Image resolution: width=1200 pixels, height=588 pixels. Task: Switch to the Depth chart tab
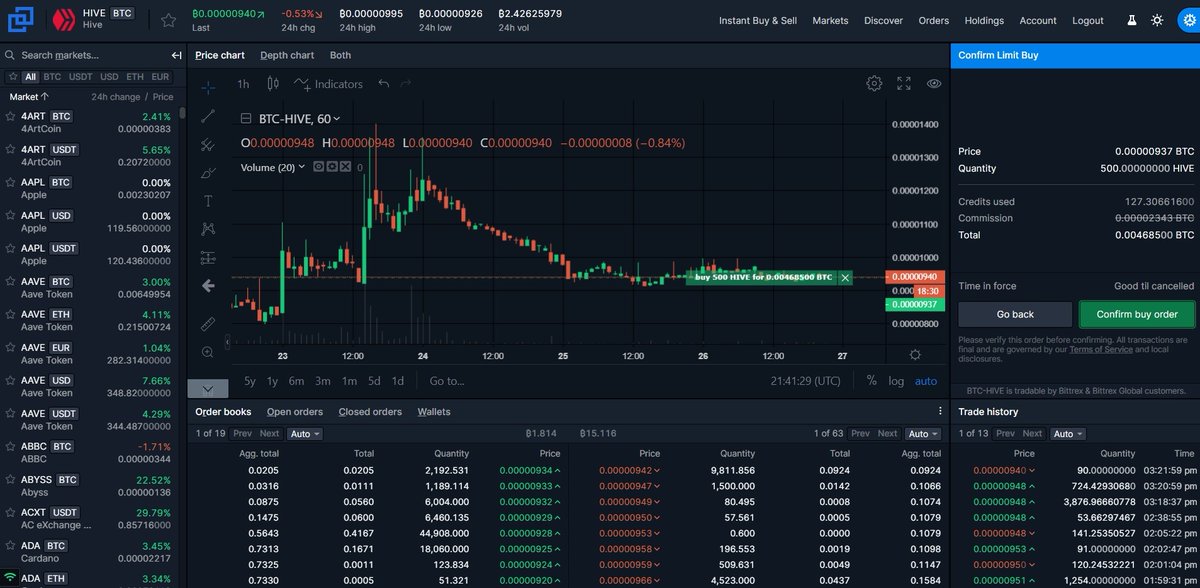click(287, 55)
